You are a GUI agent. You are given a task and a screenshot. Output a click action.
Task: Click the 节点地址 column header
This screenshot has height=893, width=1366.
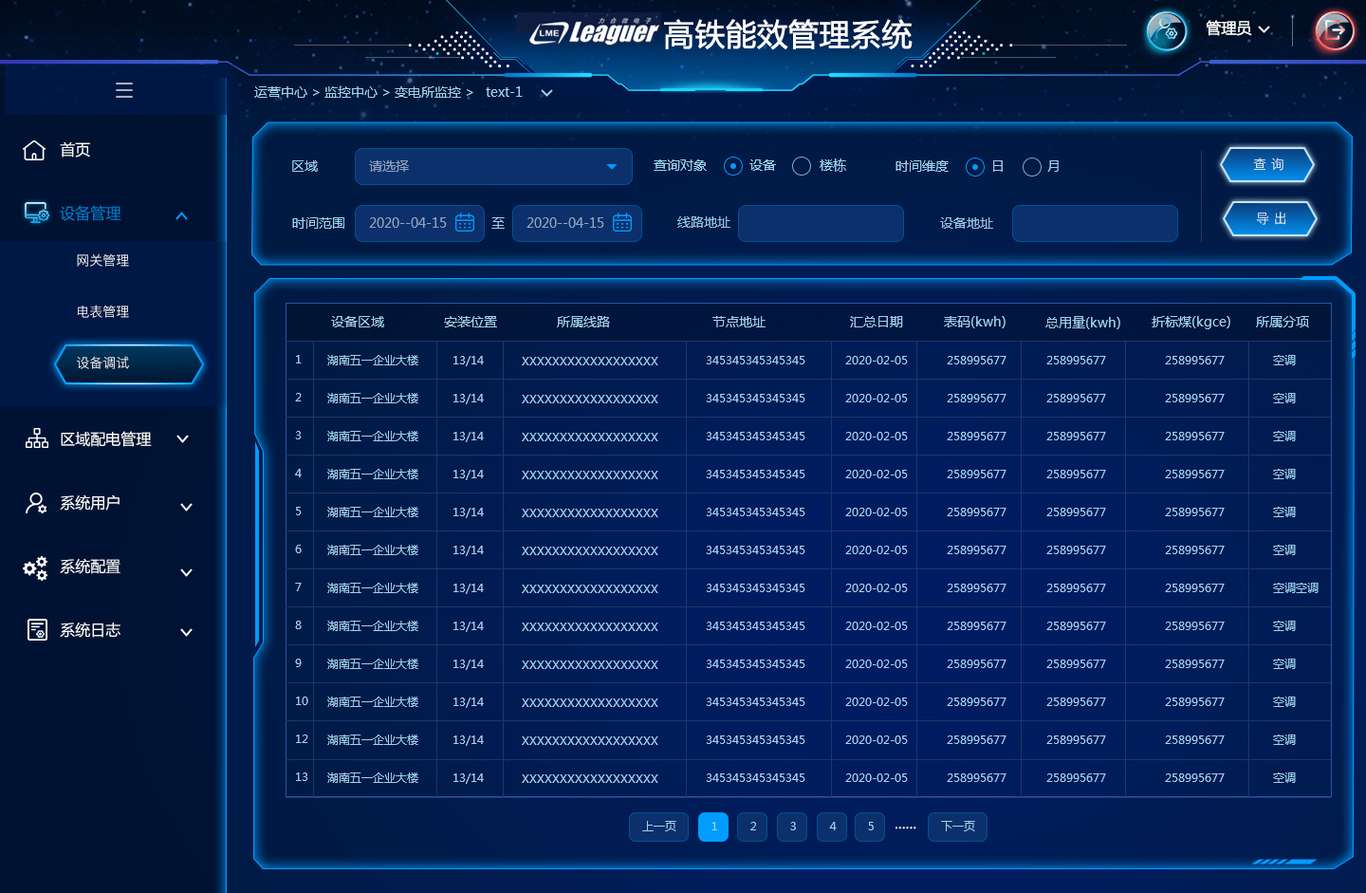pos(739,322)
